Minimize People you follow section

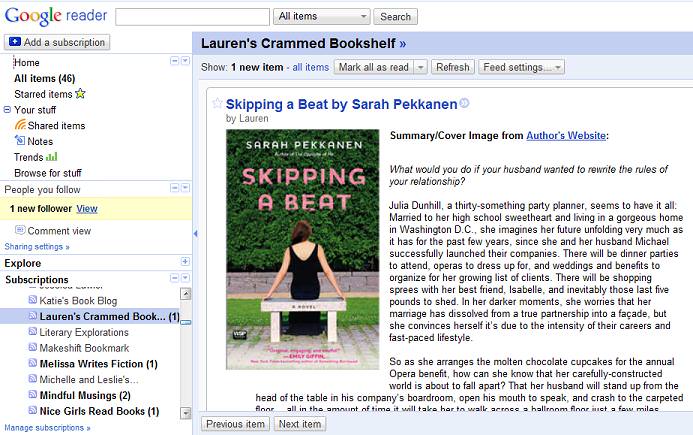(x=175, y=188)
